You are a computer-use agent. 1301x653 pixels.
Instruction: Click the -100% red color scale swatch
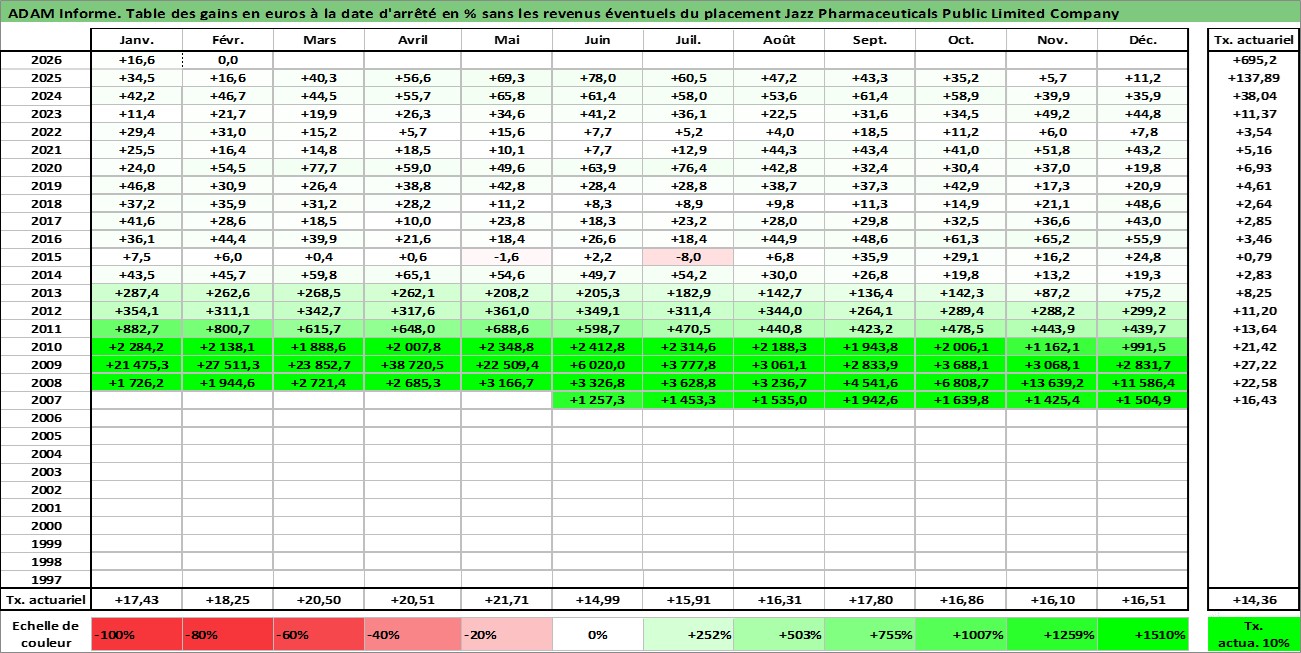[x=136, y=634]
